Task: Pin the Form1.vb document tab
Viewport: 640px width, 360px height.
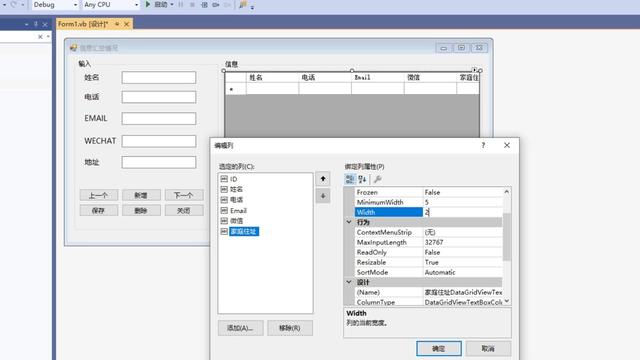Action: coord(117,24)
